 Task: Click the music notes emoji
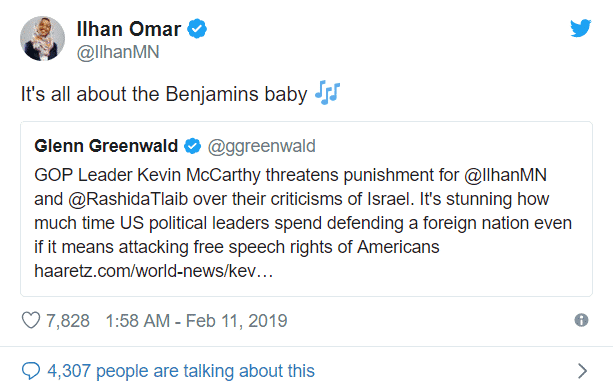pos(328,93)
